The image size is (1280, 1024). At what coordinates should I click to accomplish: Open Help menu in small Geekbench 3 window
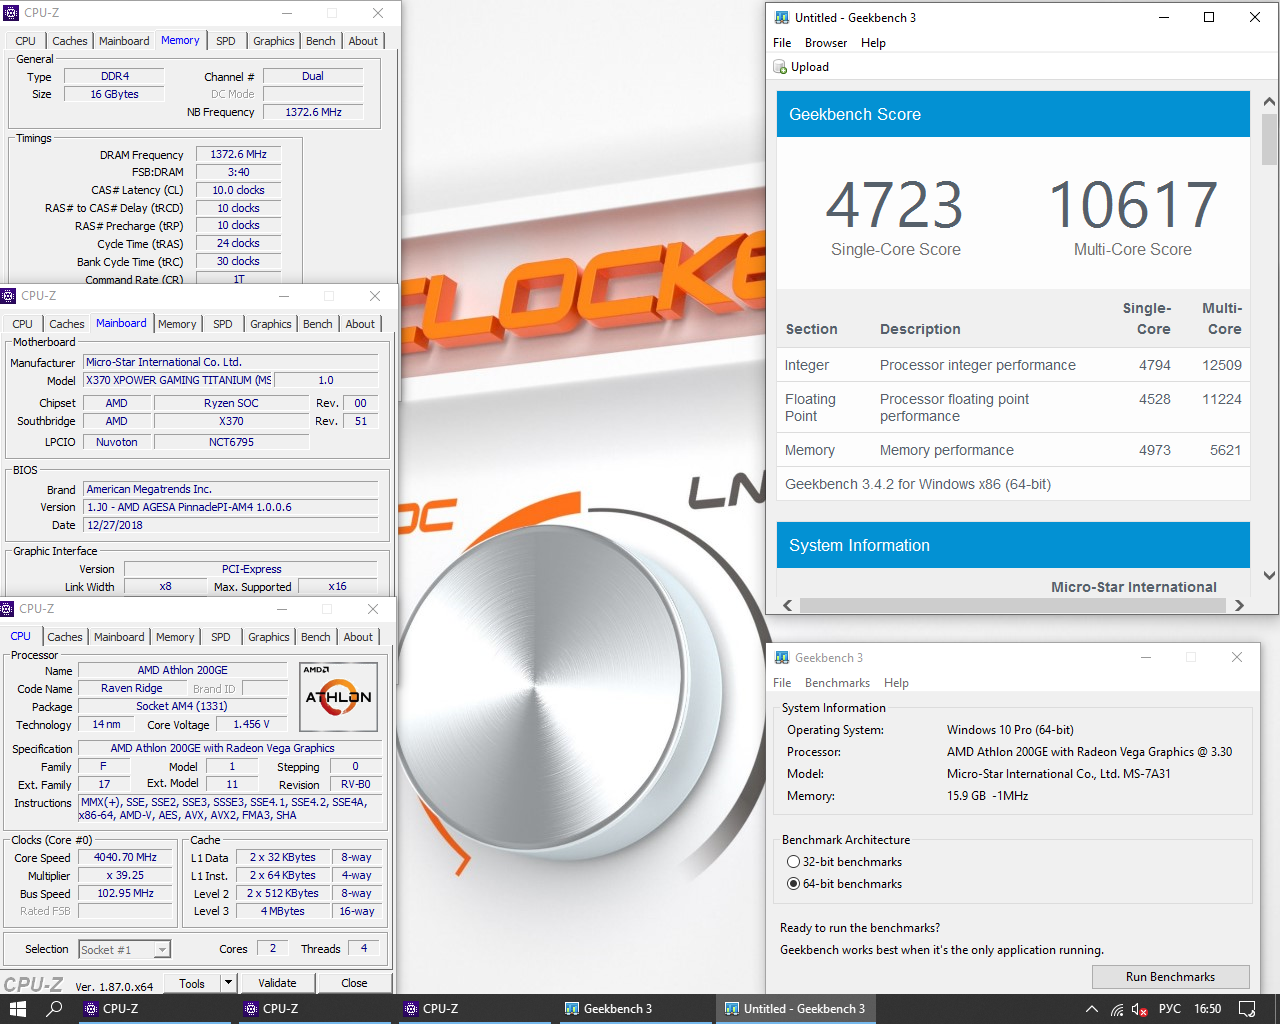tap(896, 683)
